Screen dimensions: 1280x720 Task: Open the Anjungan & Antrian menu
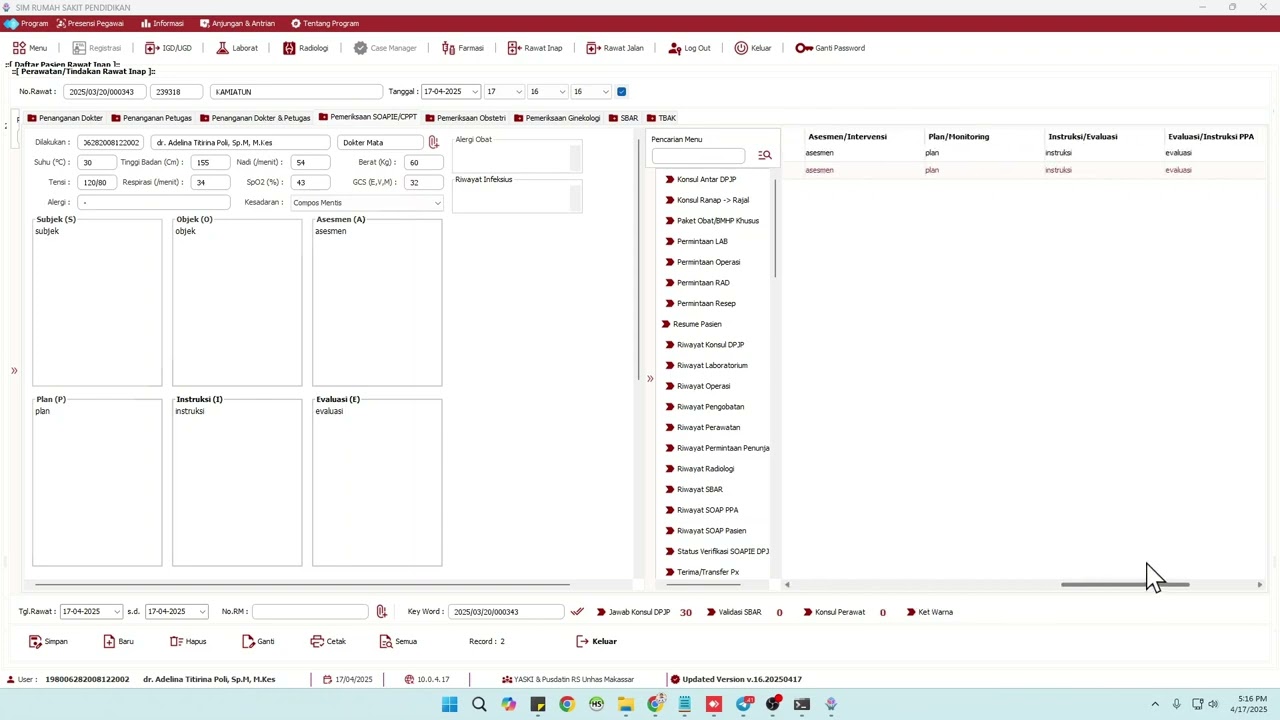(x=237, y=23)
